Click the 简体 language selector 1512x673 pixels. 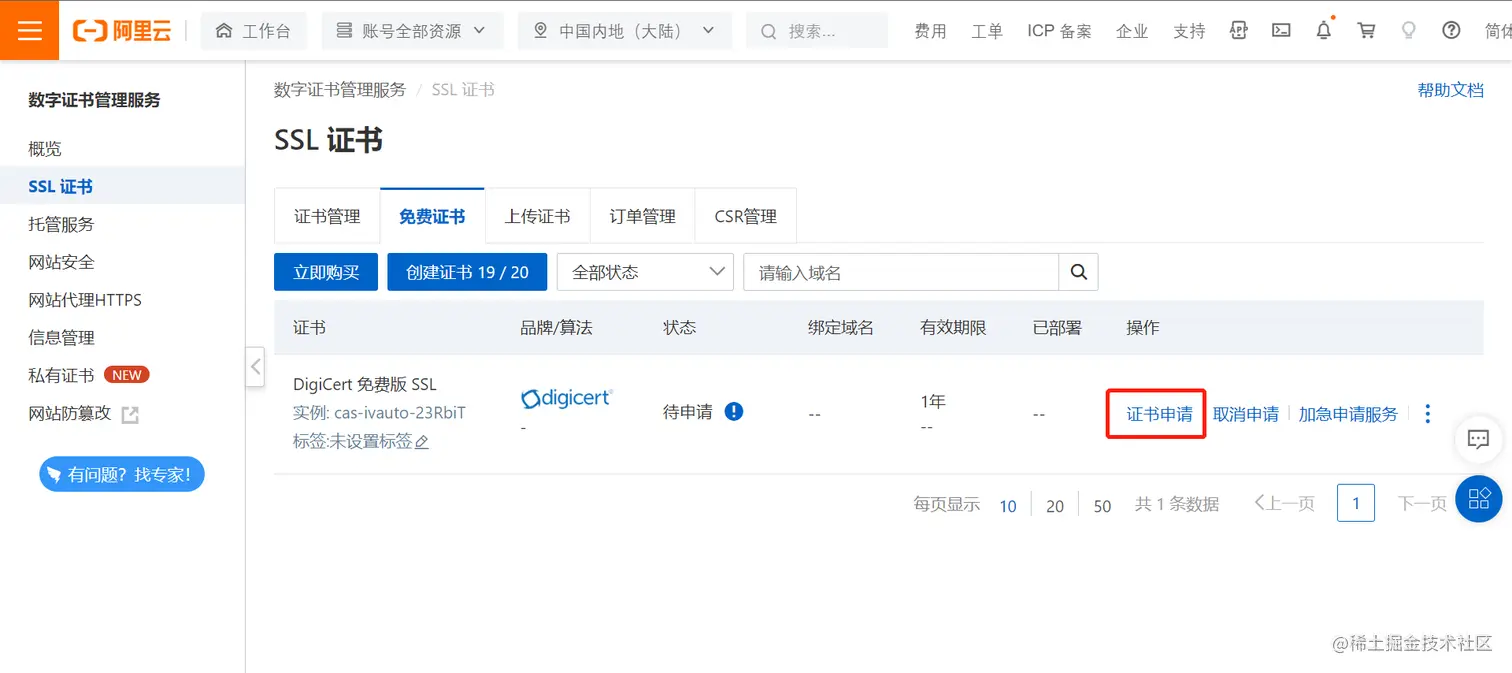[1497, 31]
